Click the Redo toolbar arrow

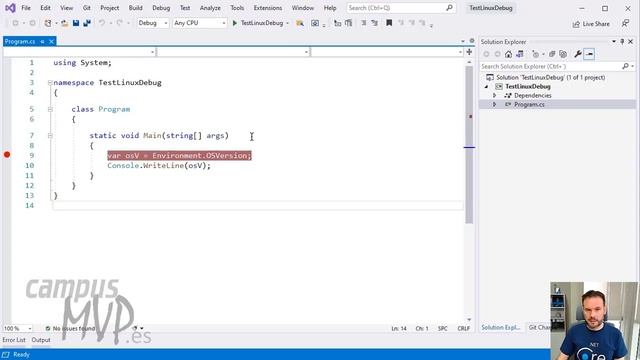tap(119, 23)
